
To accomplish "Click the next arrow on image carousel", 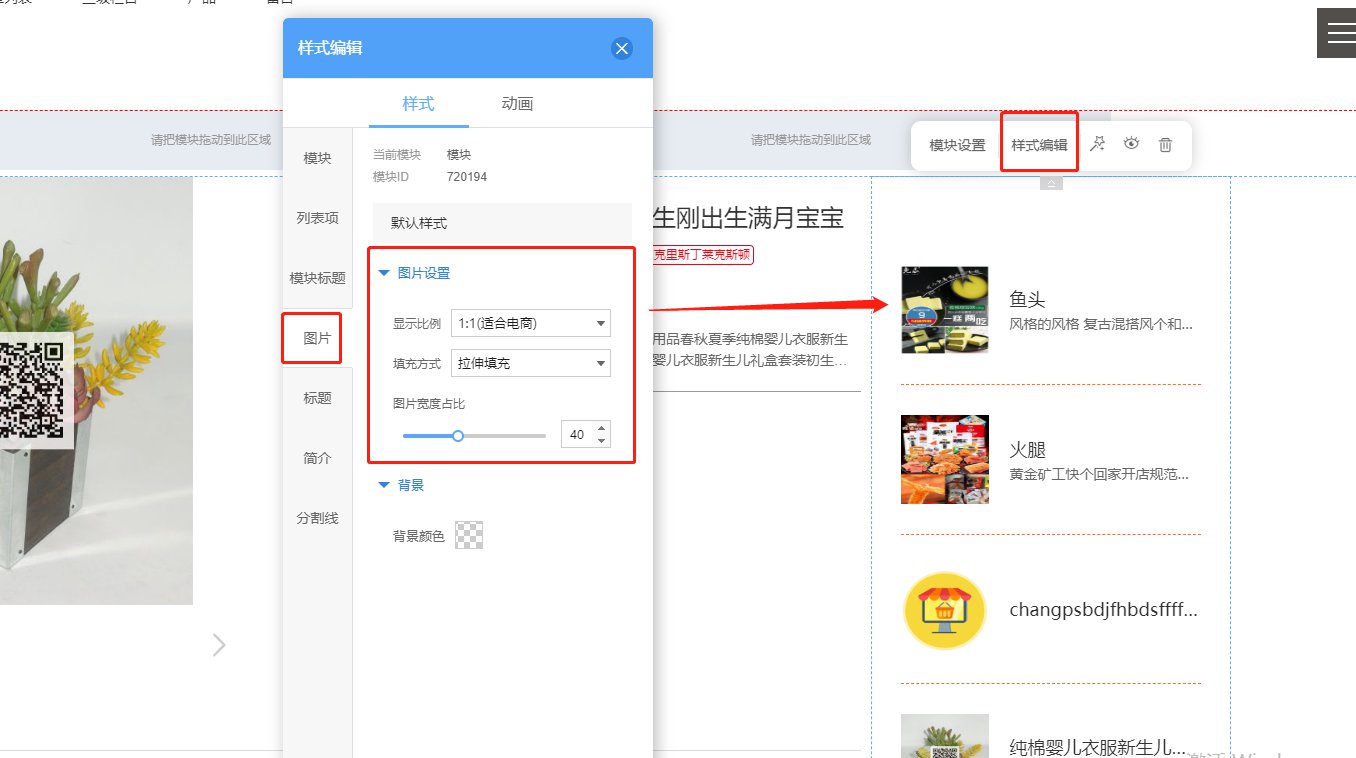I will tap(219, 645).
